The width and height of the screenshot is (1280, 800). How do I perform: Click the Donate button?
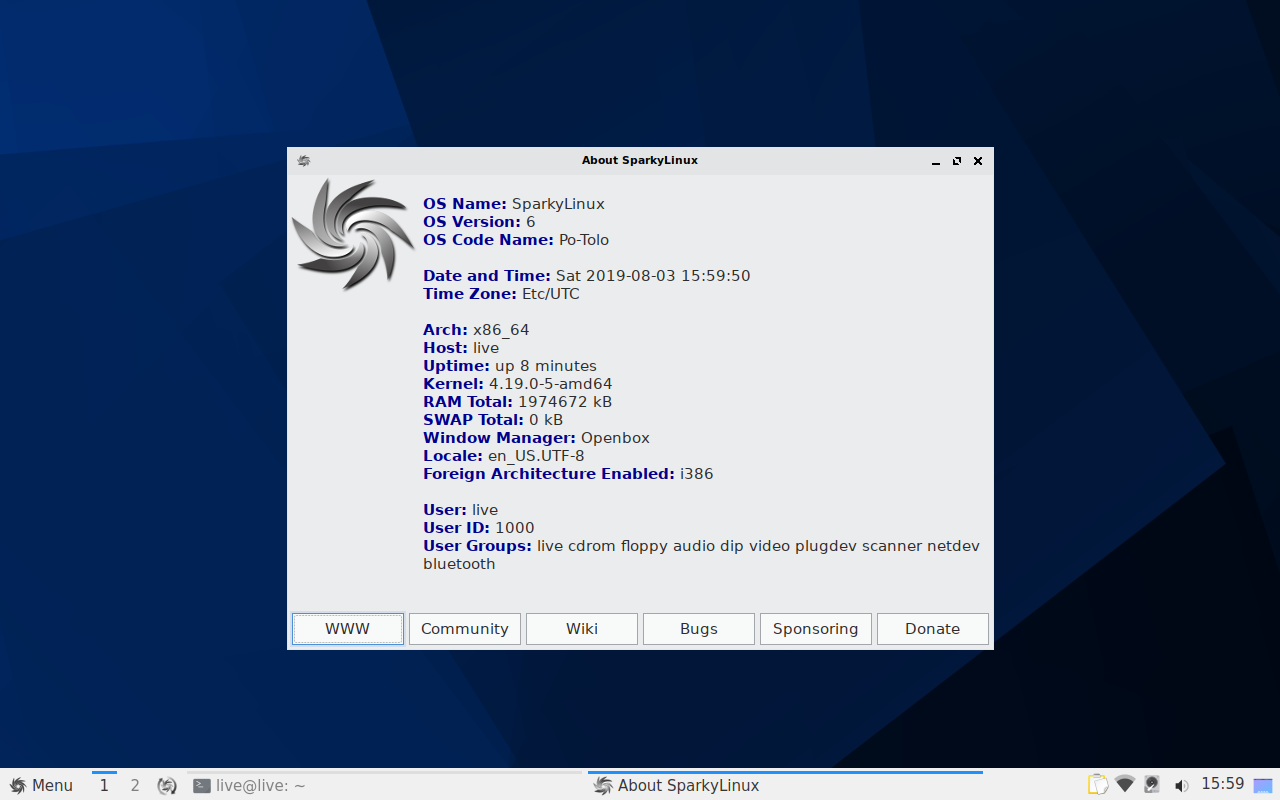(933, 629)
